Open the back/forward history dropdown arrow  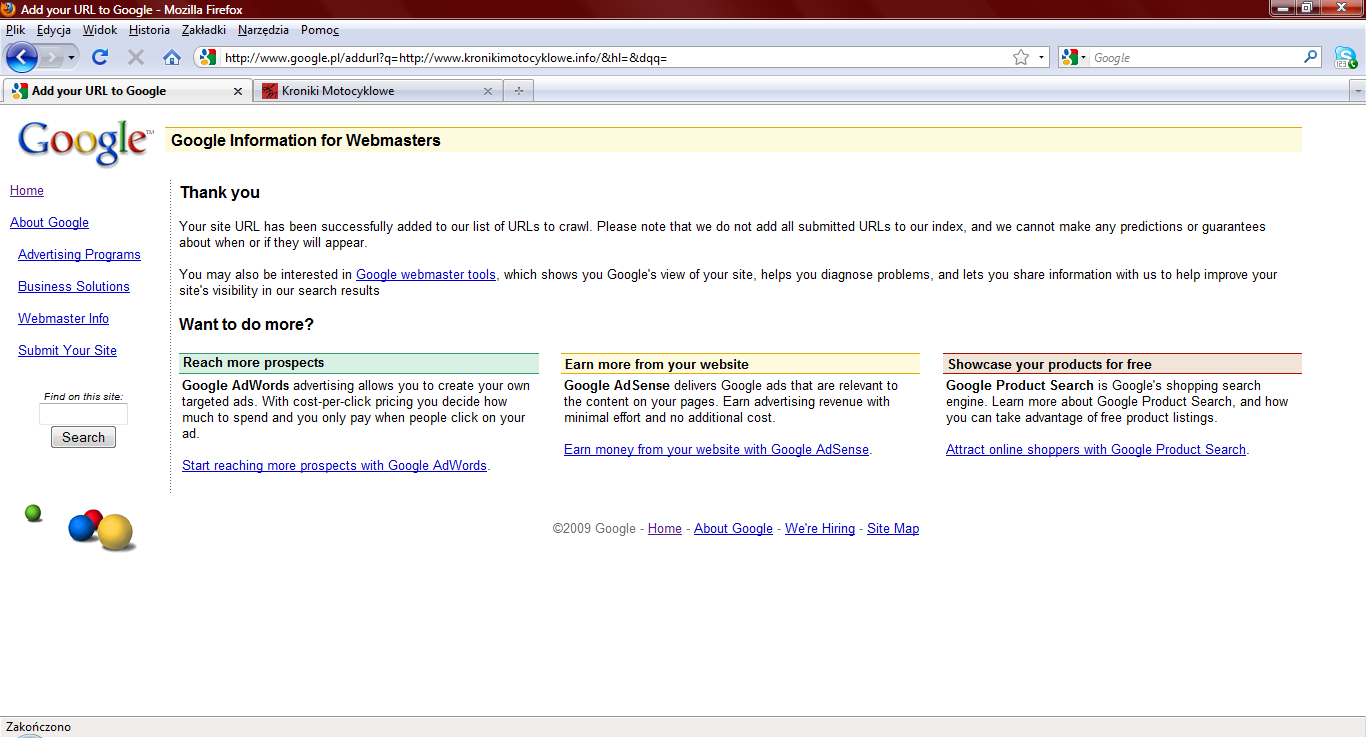pos(71,58)
